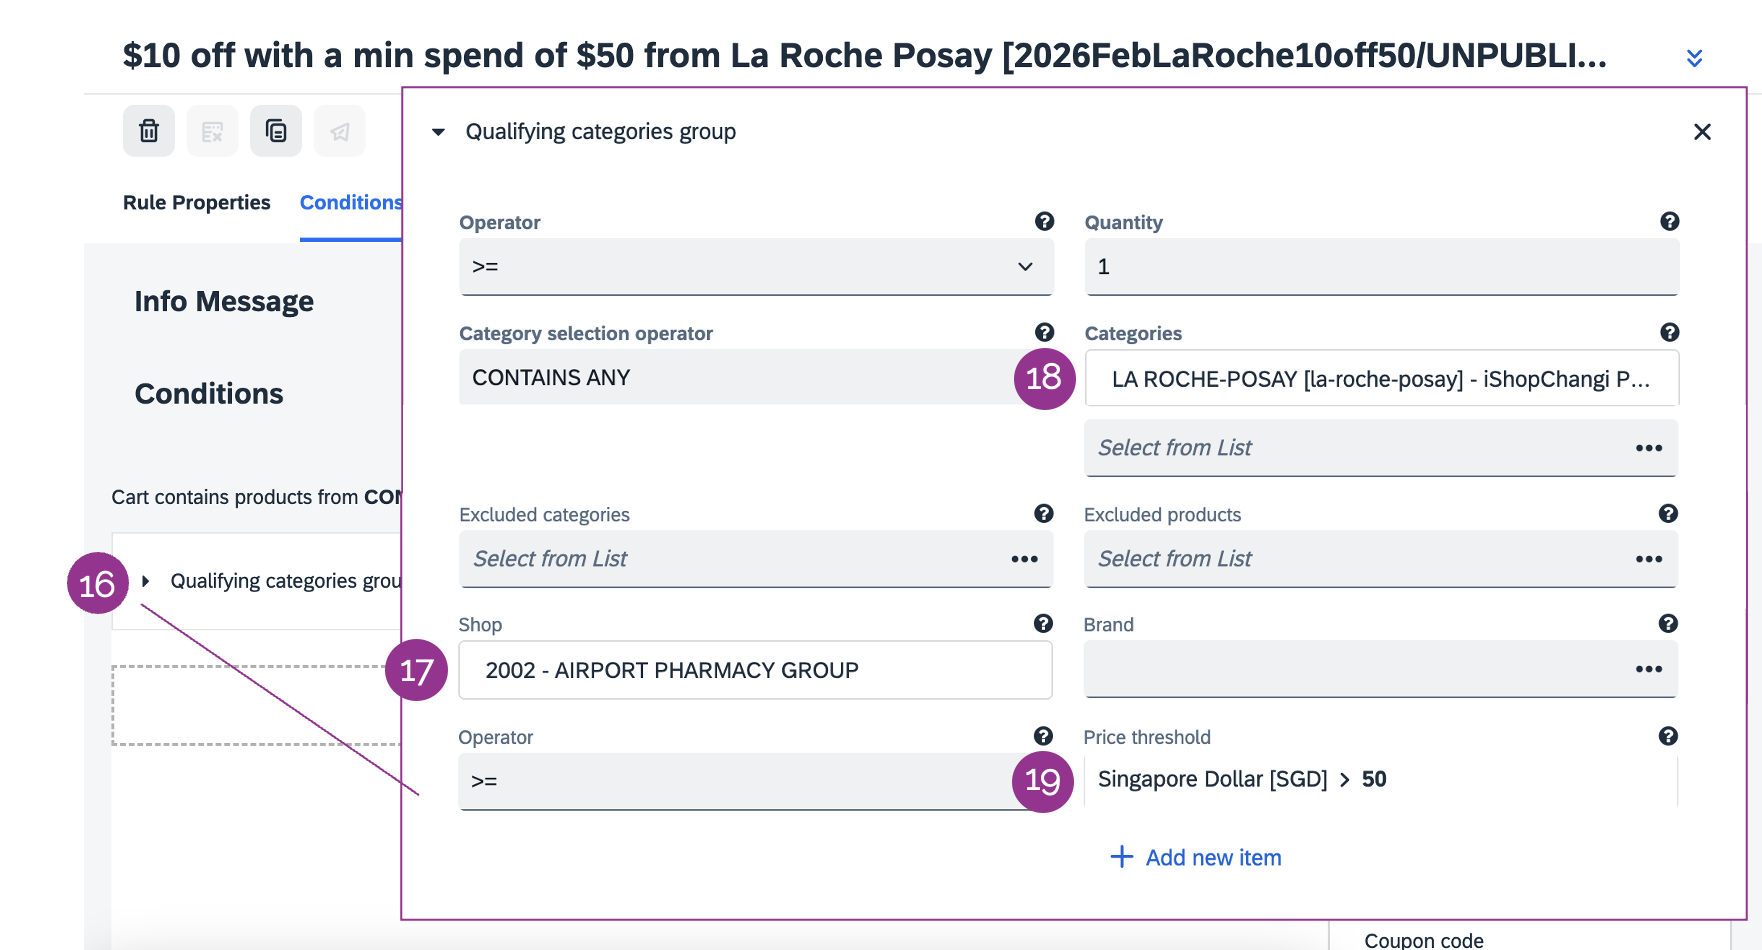Open ellipsis picker for Excluded categories
The width and height of the screenshot is (1762, 950).
tap(1024, 559)
